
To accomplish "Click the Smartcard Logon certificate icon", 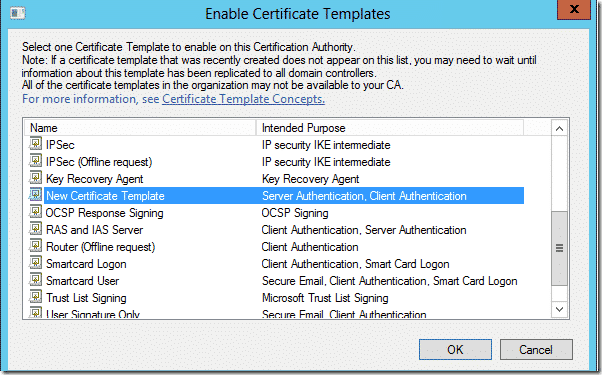I will [x=35, y=263].
